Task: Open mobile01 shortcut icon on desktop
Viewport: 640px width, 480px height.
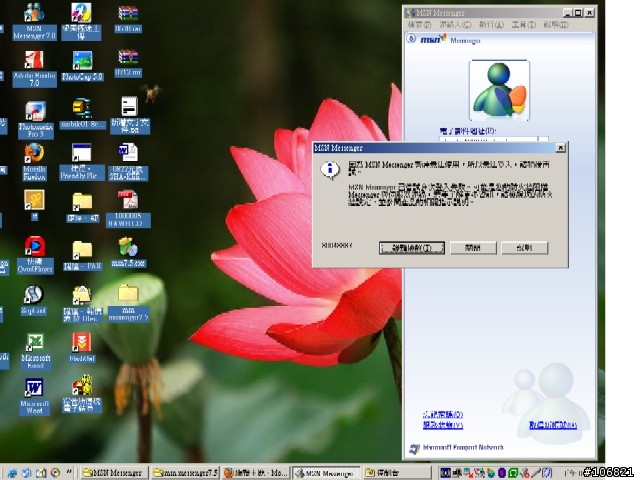Action: coord(82,113)
